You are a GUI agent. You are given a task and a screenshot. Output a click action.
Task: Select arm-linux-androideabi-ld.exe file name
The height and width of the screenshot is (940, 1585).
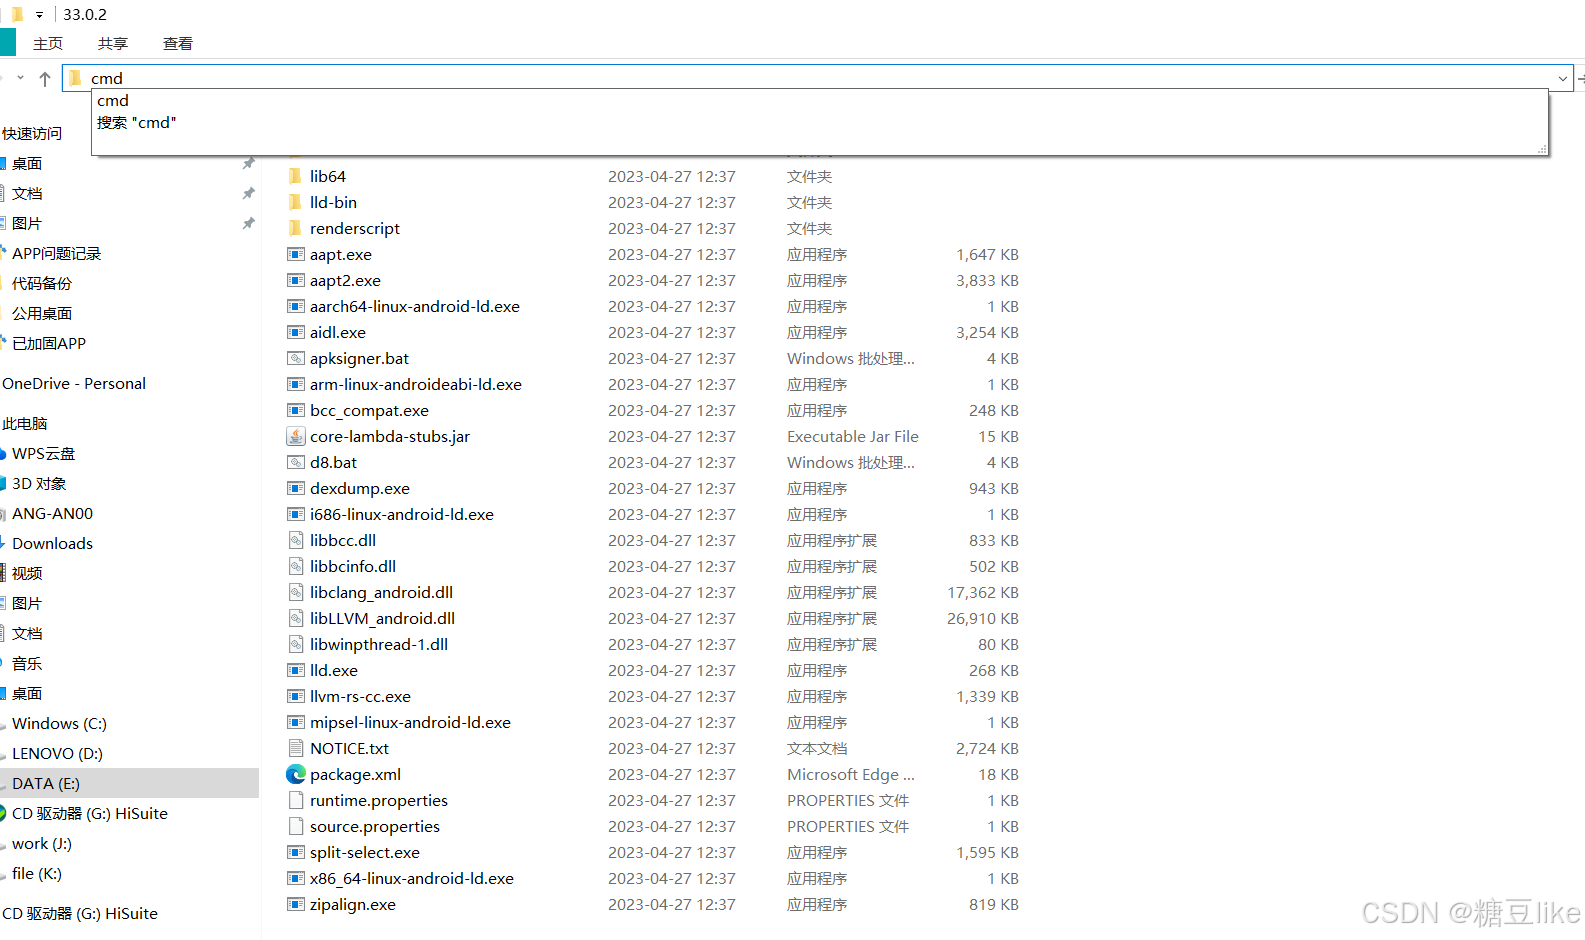tap(416, 385)
